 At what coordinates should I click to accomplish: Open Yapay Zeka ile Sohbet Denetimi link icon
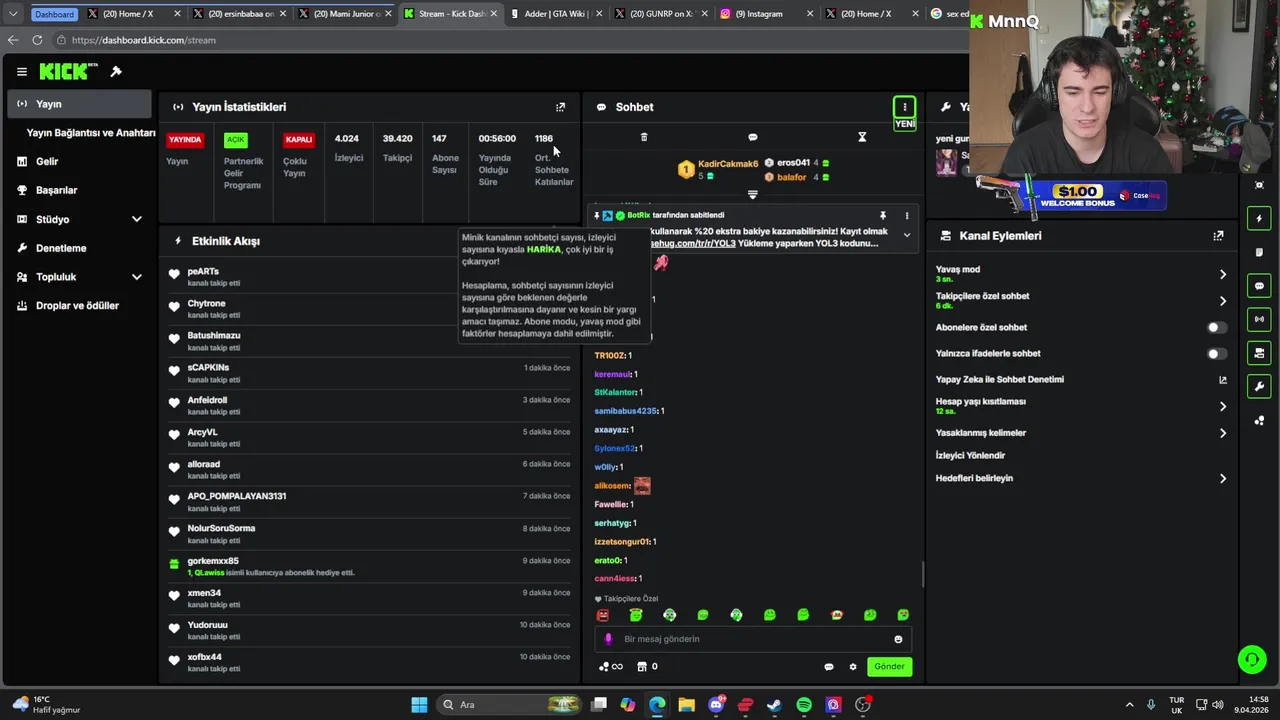tap(1222, 380)
